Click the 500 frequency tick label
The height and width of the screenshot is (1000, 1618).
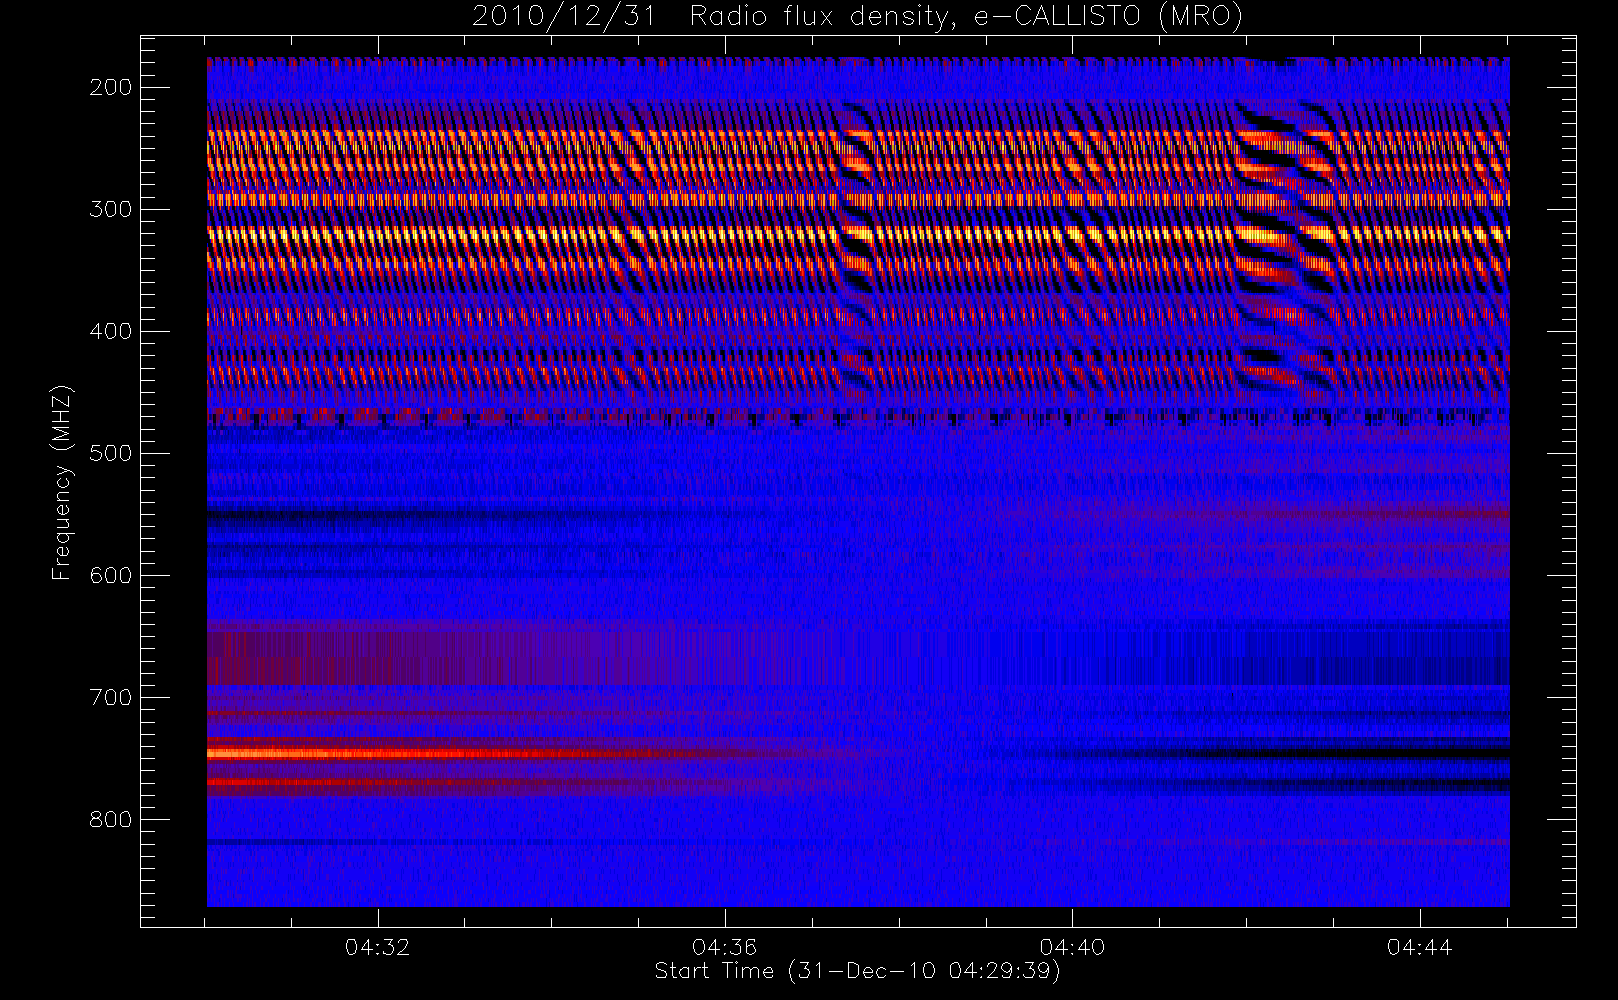(110, 453)
